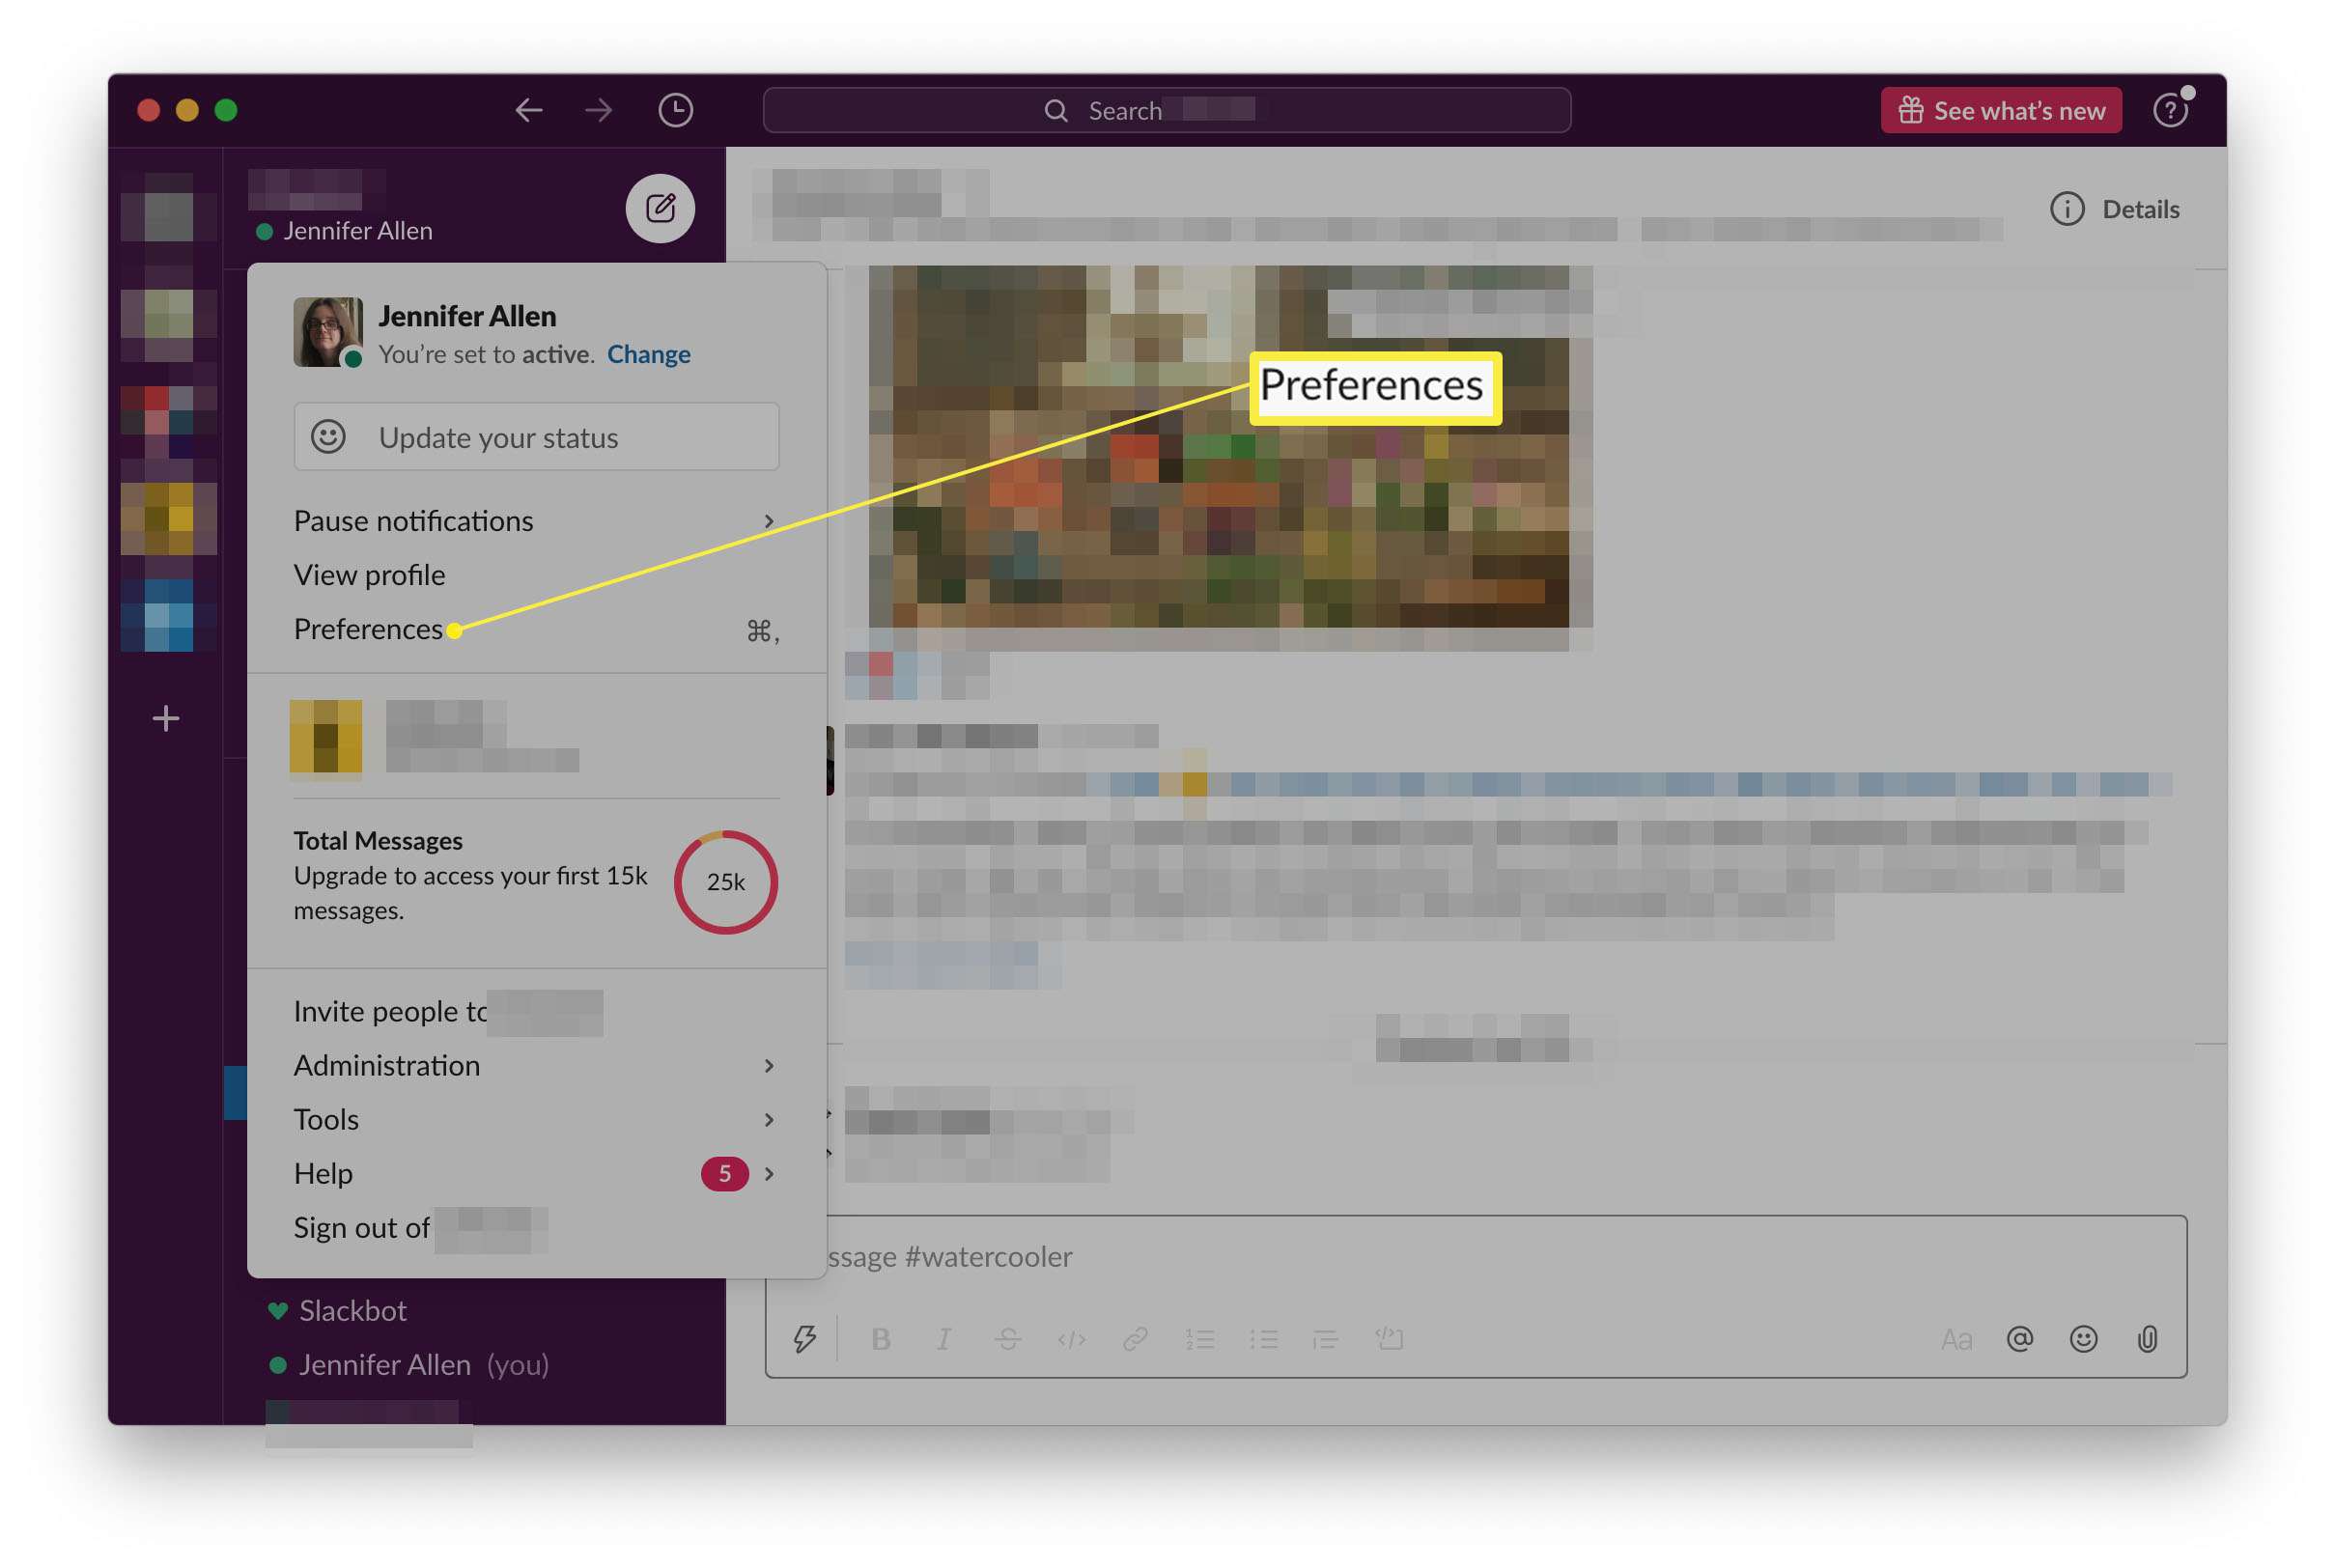Click the Update your status field
The height and width of the screenshot is (1568, 2335).
[x=534, y=435]
